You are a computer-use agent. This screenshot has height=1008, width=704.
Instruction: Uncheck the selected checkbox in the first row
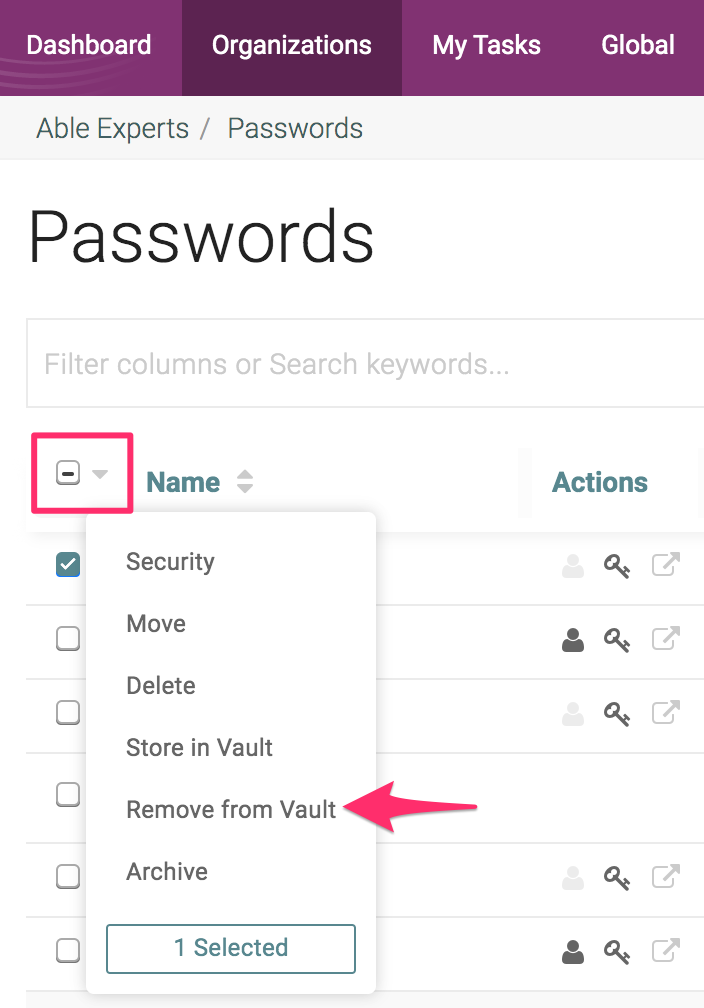pyautogui.click(x=67, y=565)
